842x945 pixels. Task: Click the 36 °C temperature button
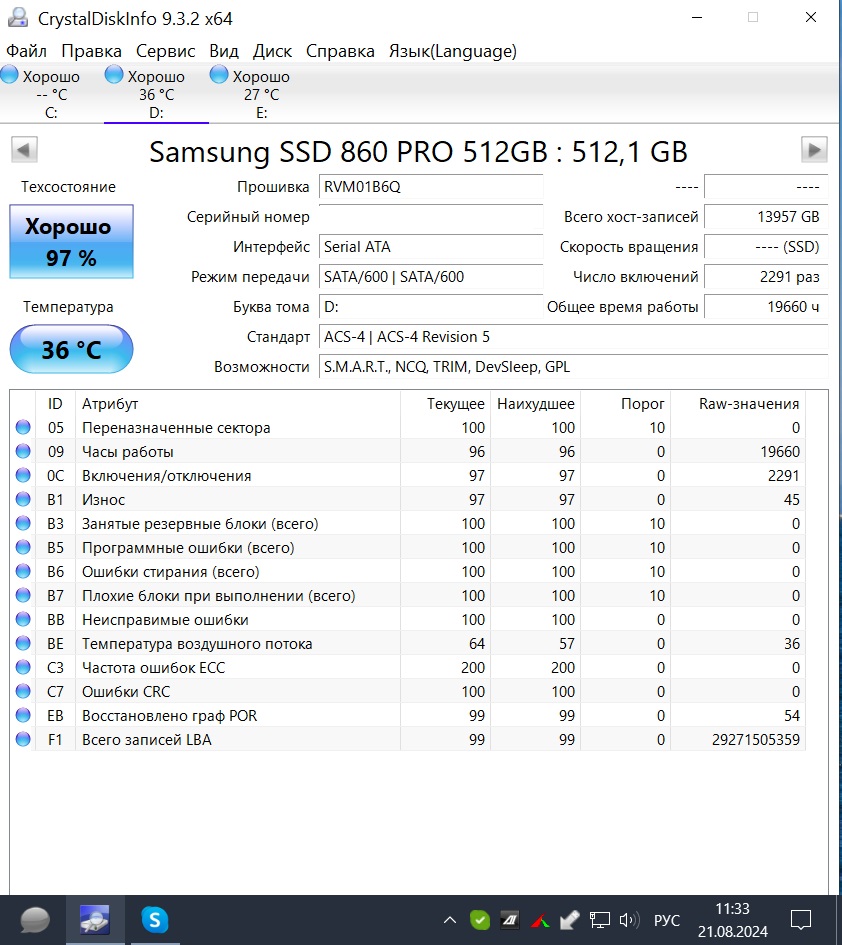point(71,349)
